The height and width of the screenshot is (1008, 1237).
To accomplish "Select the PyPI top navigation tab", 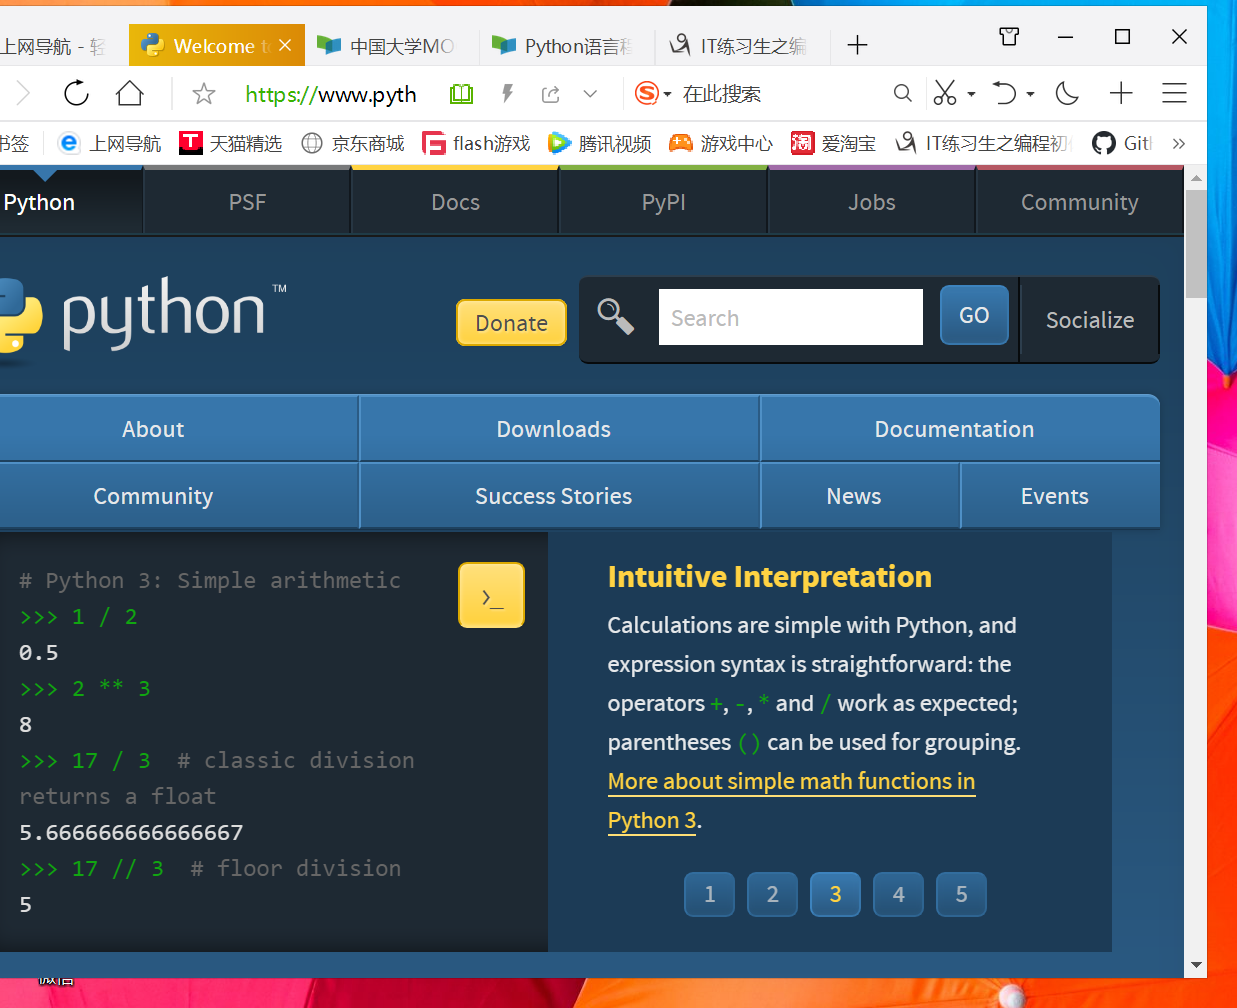I will pyautogui.click(x=663, y=202).
